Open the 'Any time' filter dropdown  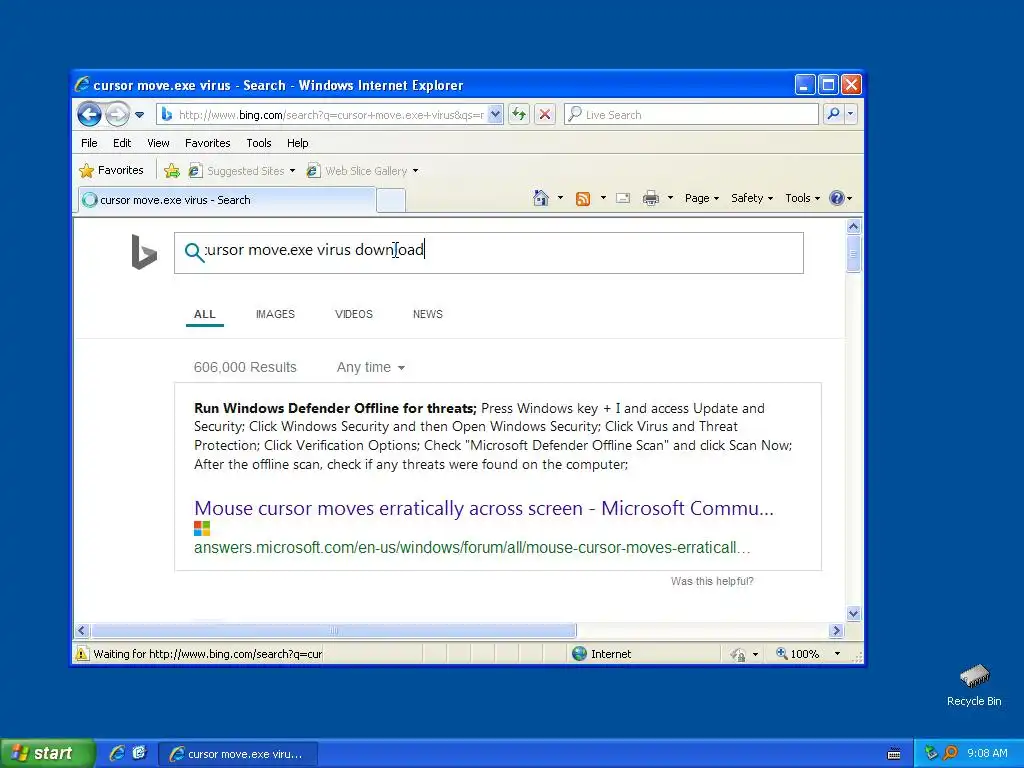pos(370,367)
